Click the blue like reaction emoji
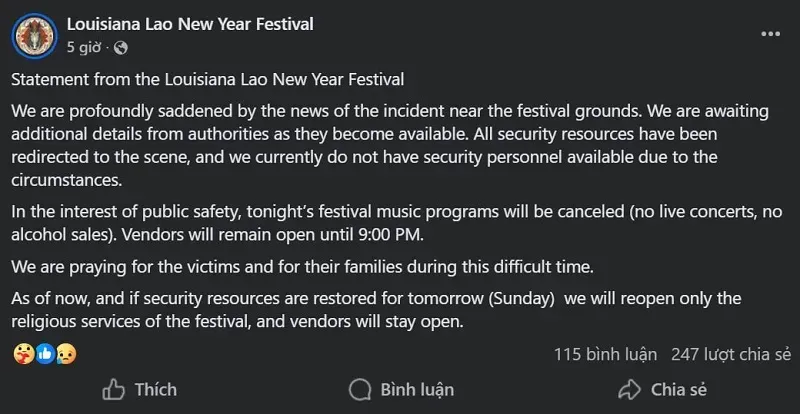Viewport: 800px width, 414px height. [x=44, y=354]
